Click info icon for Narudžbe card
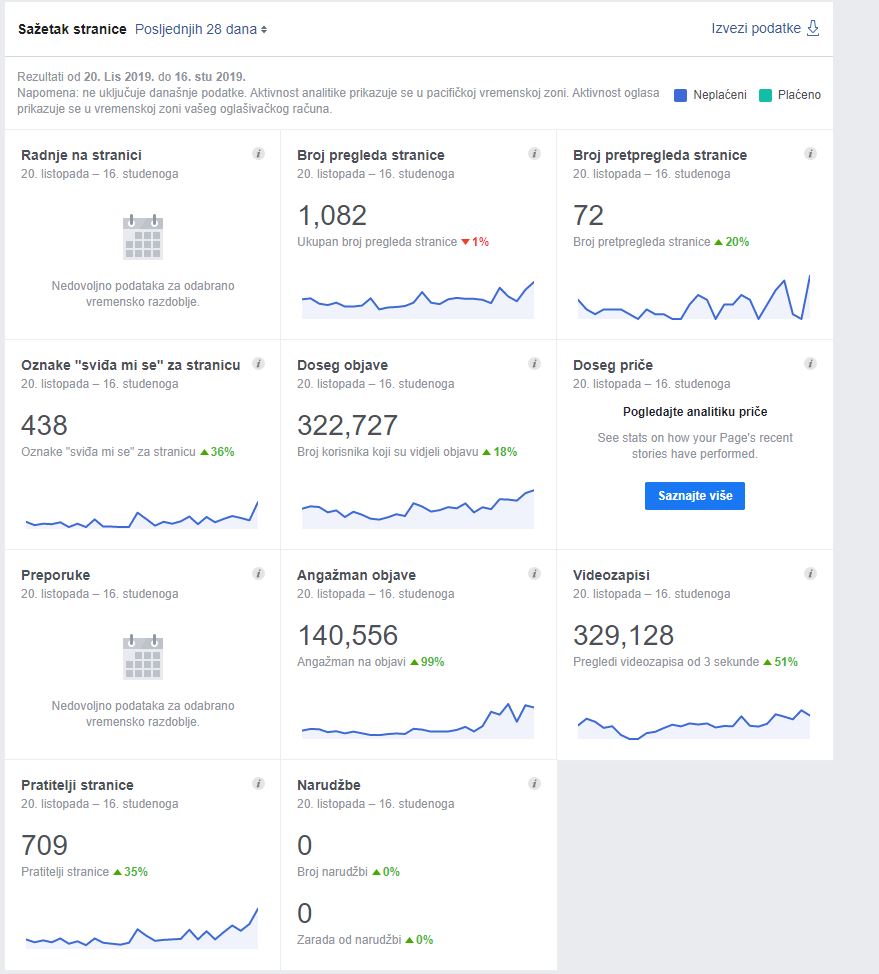Screen dimensions: 879x974 (x=534, y=783)
